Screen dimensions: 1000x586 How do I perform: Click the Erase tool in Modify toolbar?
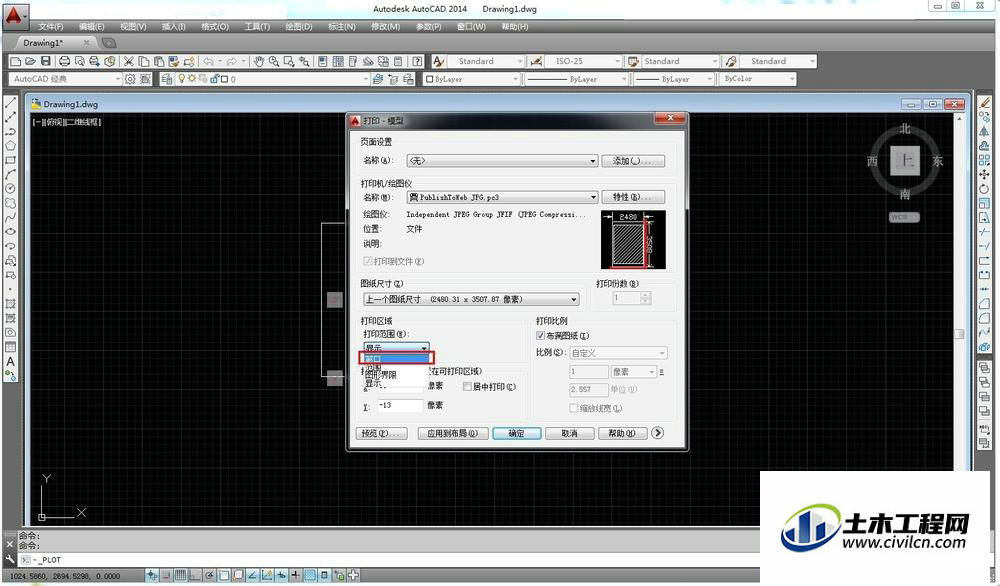[x=984, y=103]
